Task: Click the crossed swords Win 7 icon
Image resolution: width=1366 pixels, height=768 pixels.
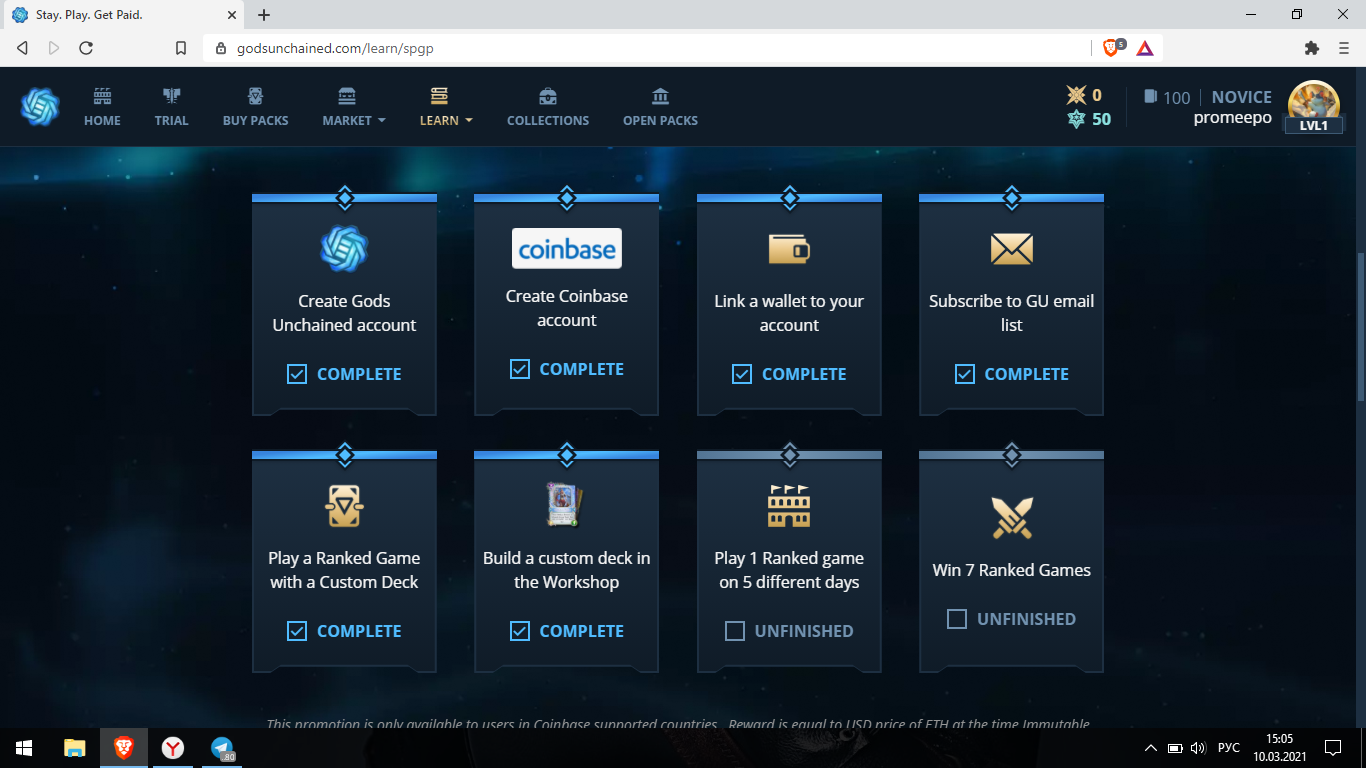Action: pos(1011,518)
